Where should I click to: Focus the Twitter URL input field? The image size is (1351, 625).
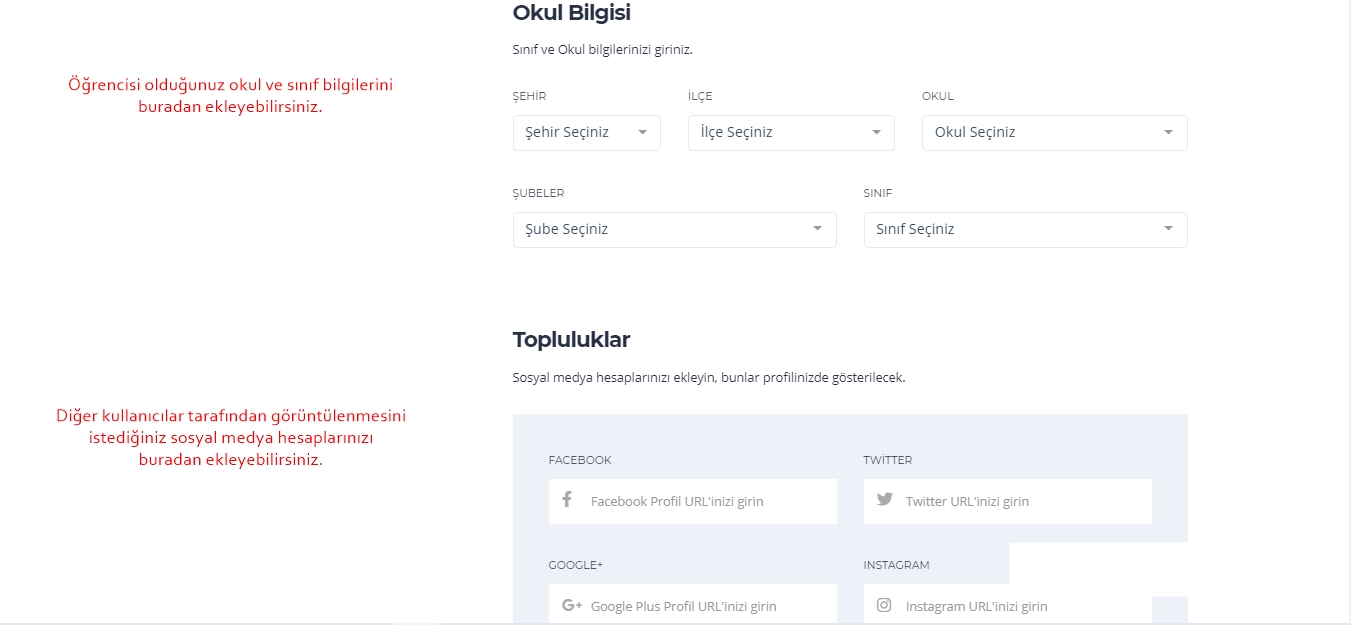pyautogui.click(x=1008, y=501)
